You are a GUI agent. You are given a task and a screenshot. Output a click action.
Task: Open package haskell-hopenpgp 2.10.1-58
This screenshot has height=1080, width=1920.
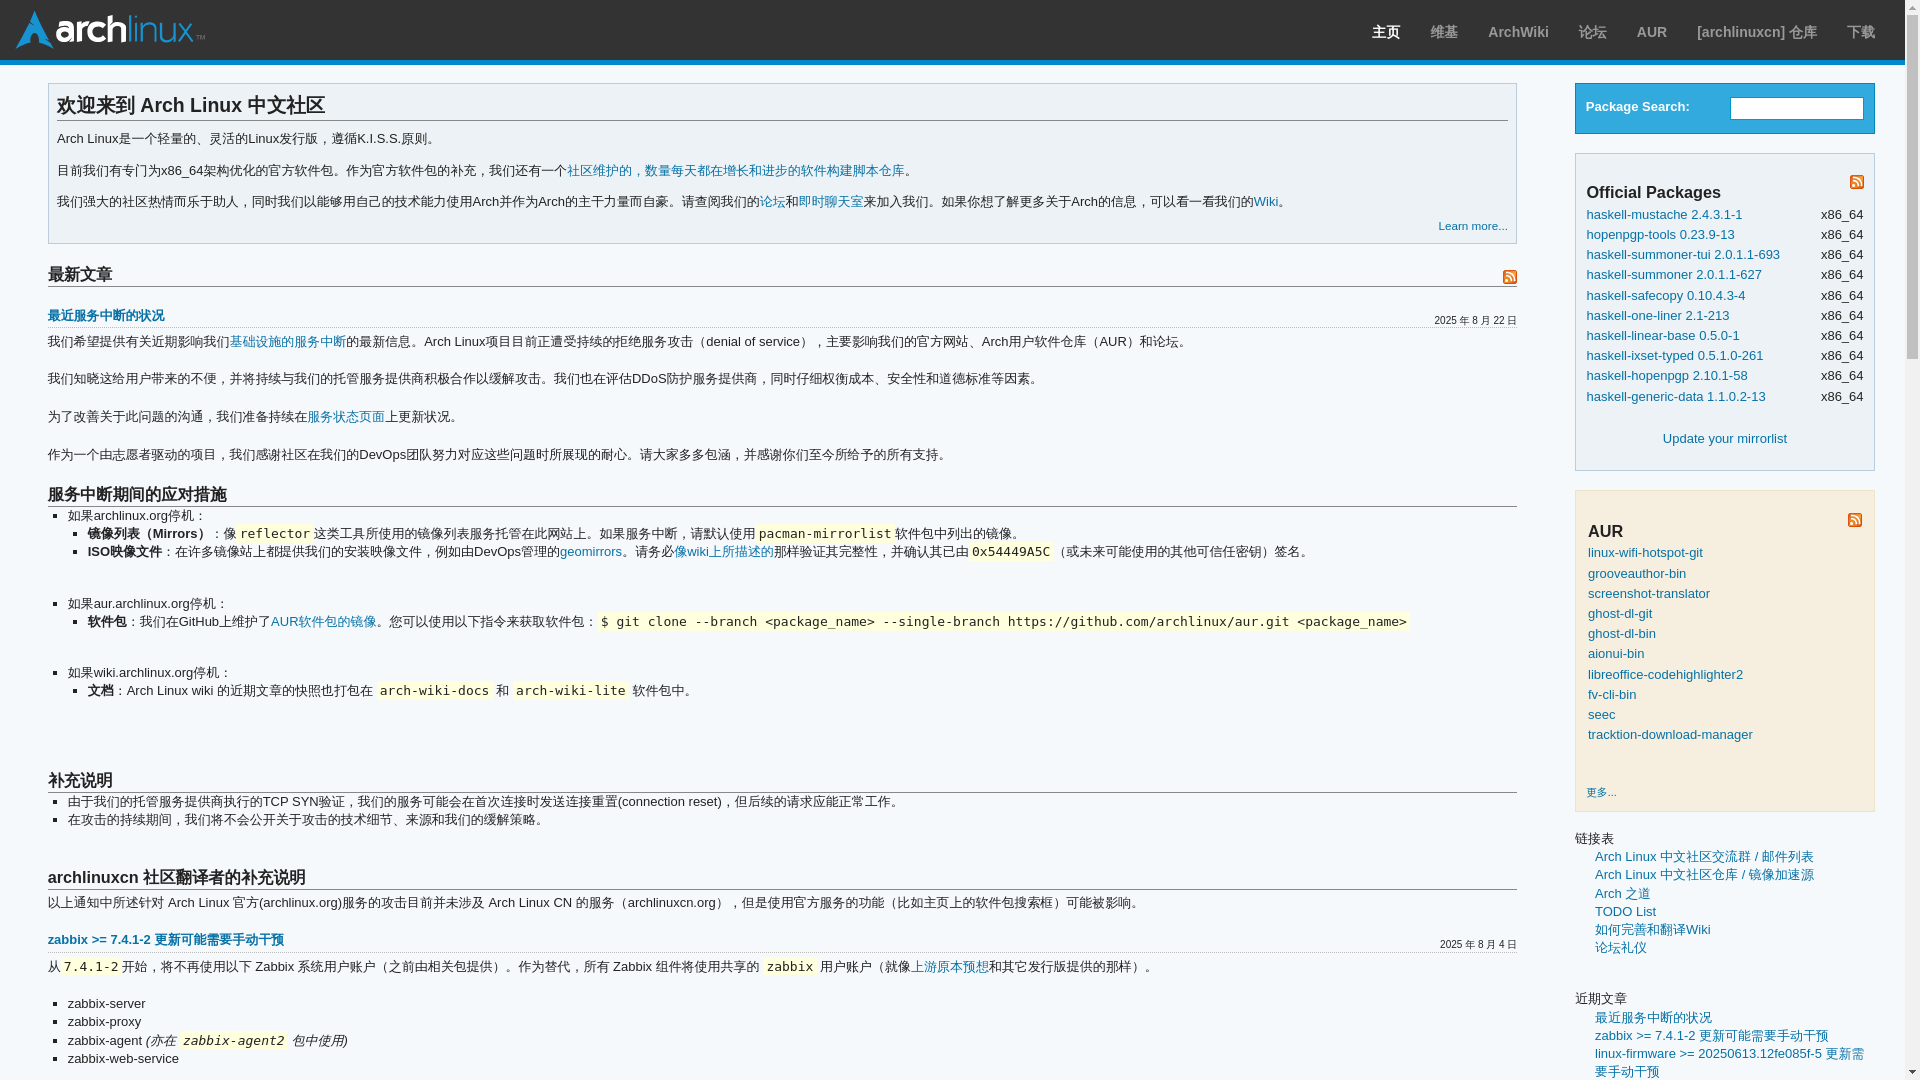pos(1666,376)
